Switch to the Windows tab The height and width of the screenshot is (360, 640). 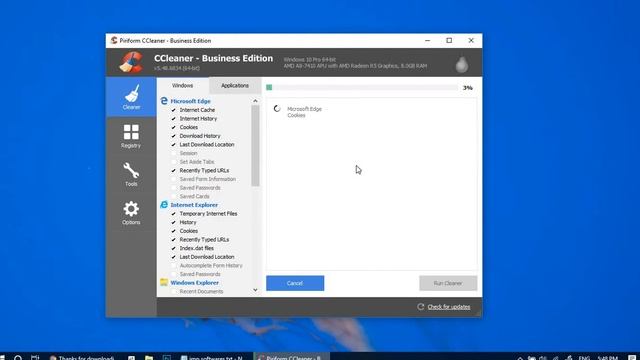click(x=182, y=86)
